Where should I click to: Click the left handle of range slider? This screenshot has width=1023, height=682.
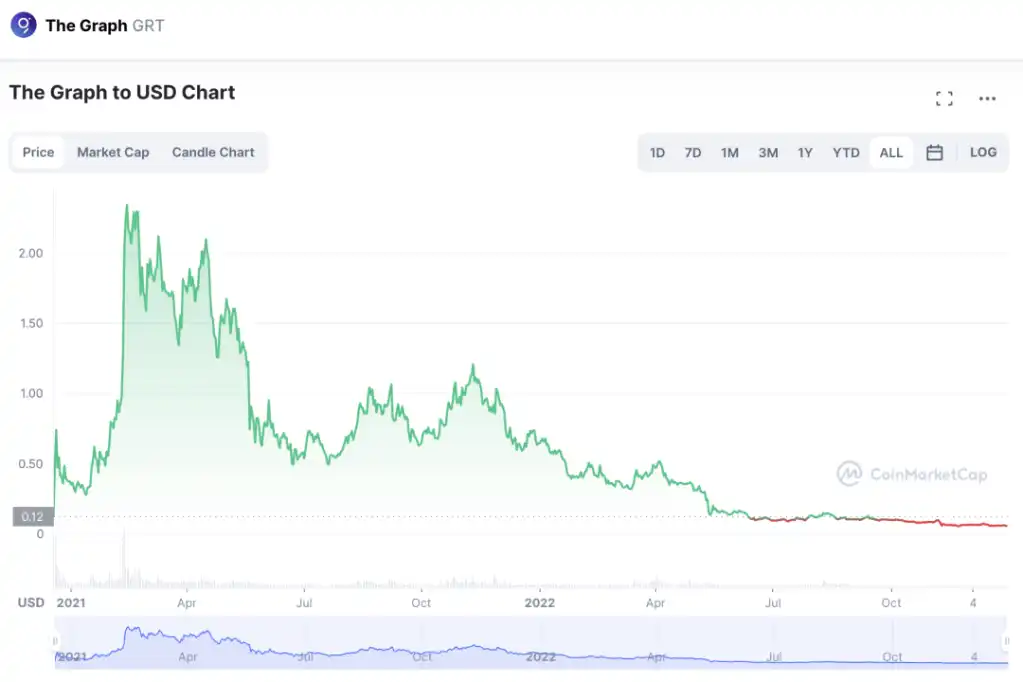(x=56, y=641)
